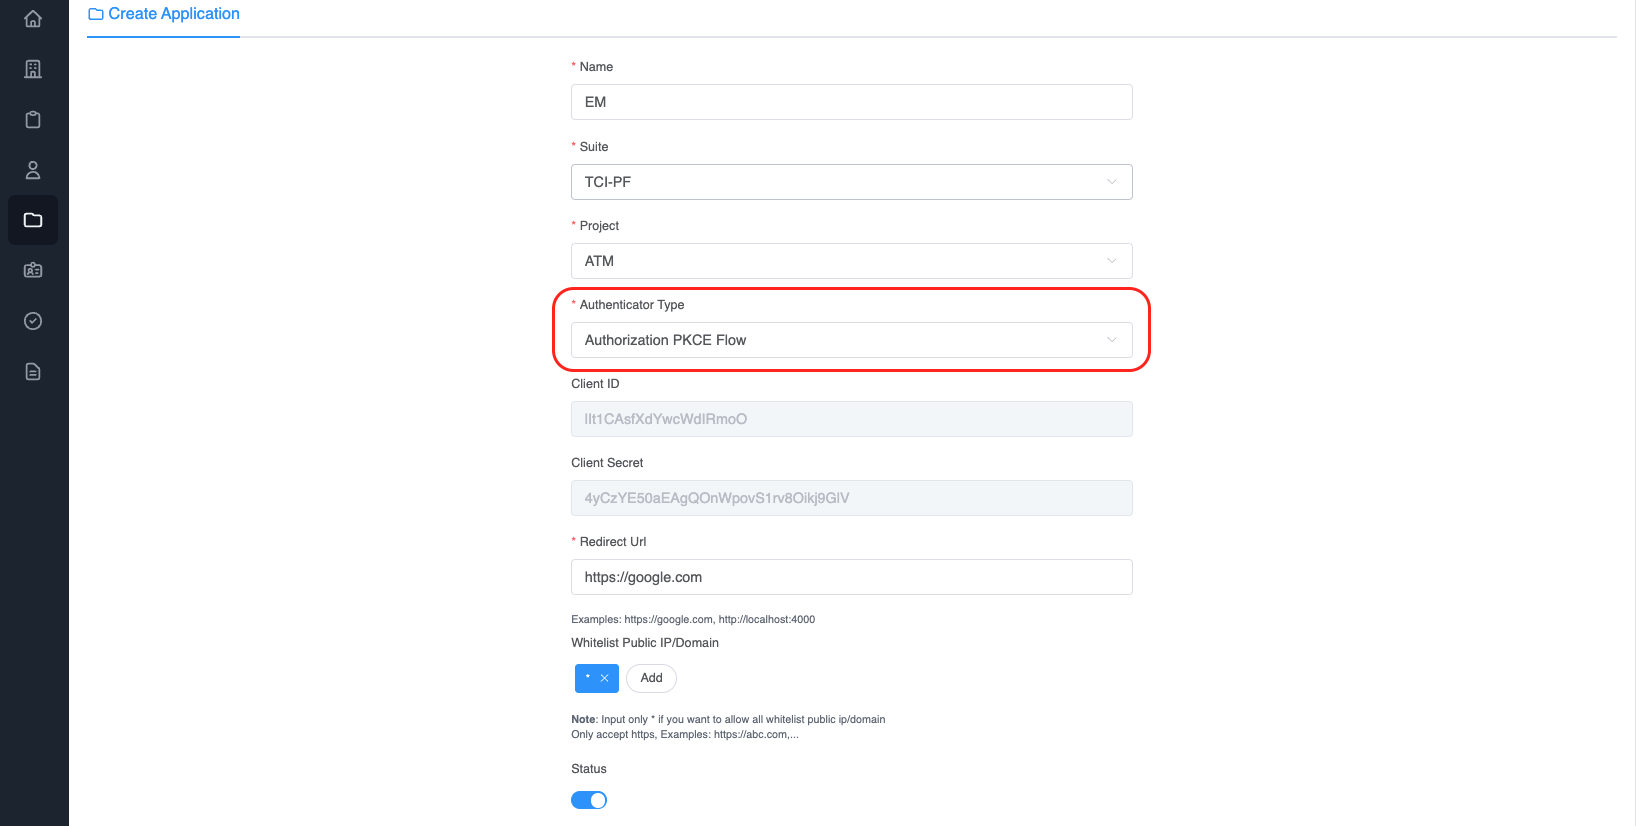The width and height of the screenshot is (1636, 826).
Task: Focus the Redirect Url field
Action: pos(851,577)
